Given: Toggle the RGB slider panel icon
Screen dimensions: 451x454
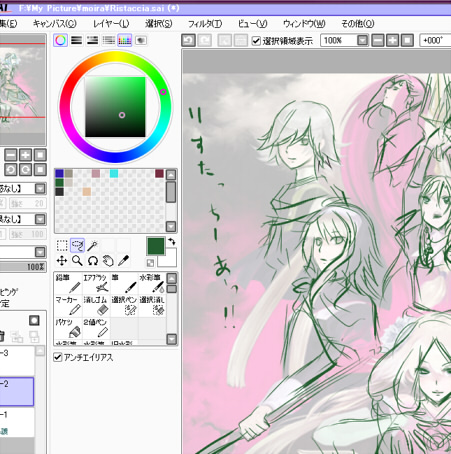Looking at the screenshot, I should click(76, 41).
